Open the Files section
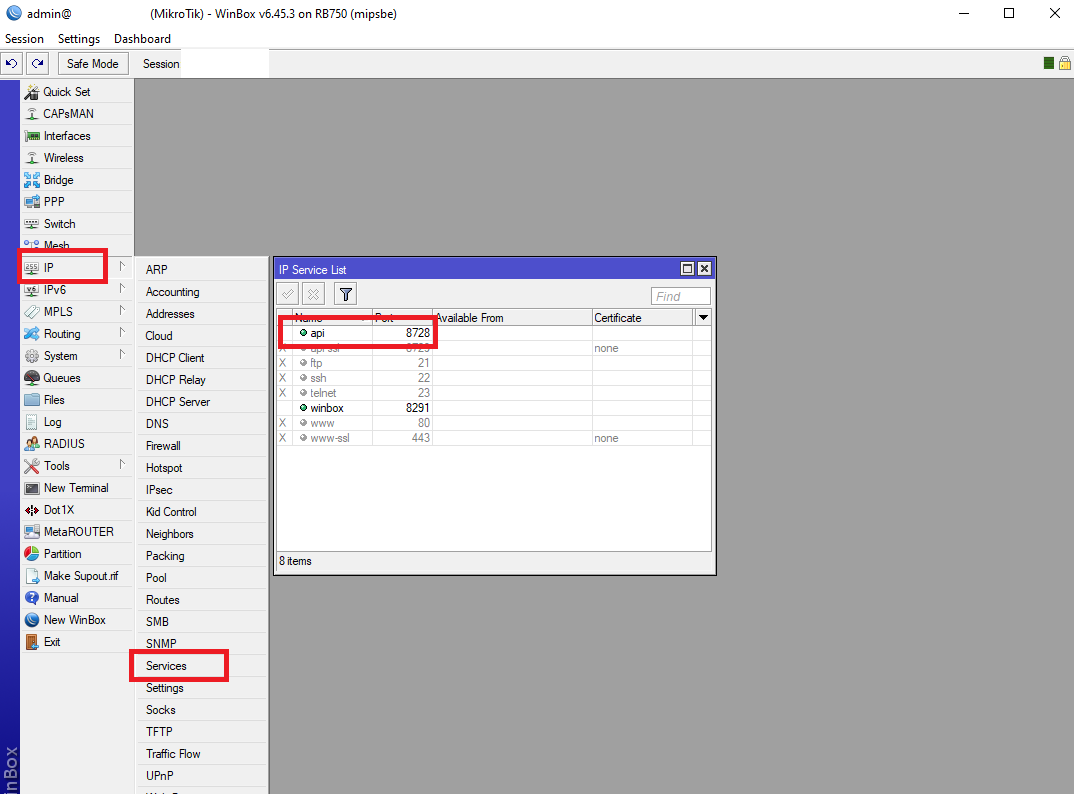Viewport: 1074px width, 794px height. point(76,399)
